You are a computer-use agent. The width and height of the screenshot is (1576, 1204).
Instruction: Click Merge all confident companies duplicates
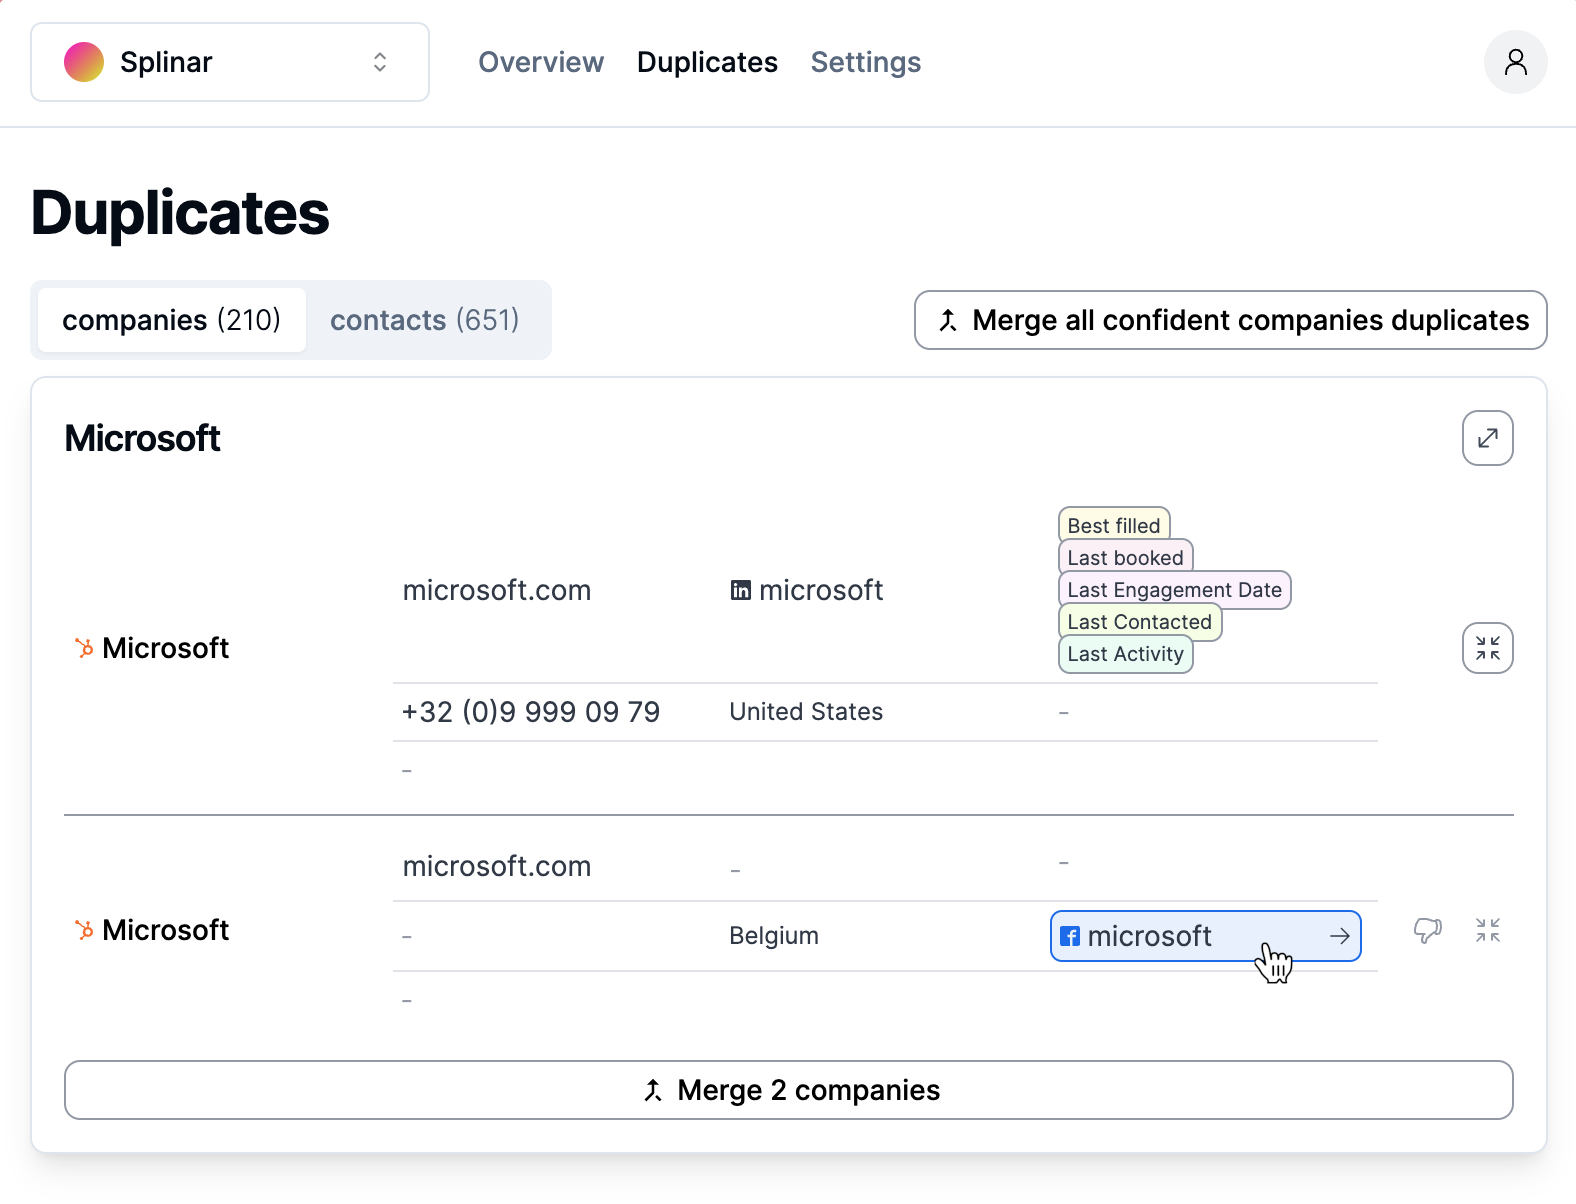coord(1230,320)
